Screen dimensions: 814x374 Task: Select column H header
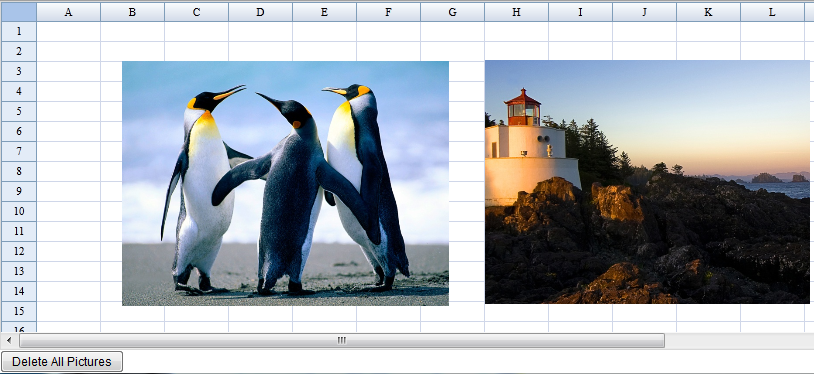[517, 12]
